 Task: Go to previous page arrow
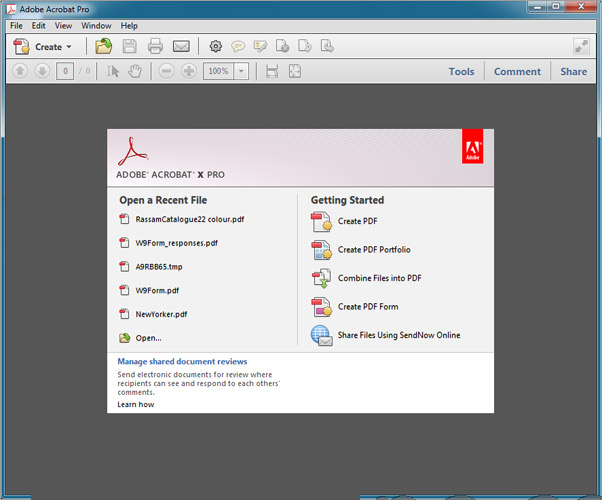pos(20,71)
